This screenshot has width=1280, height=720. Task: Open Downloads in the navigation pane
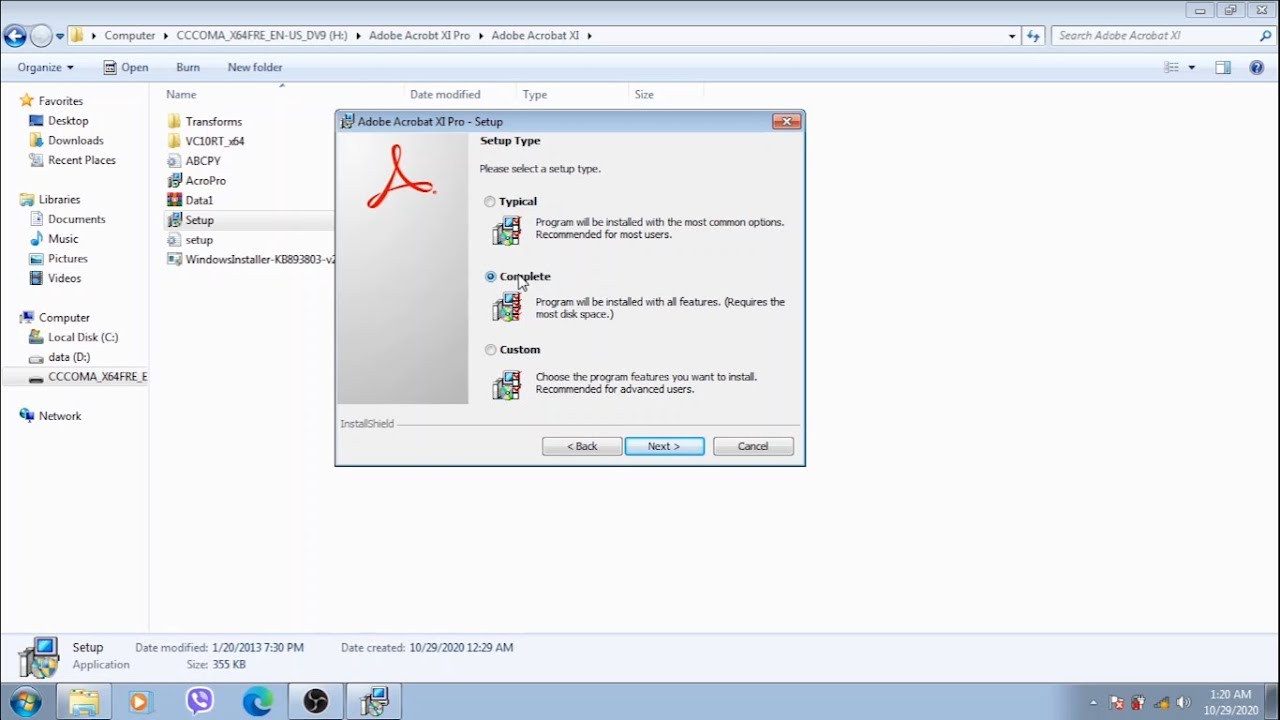click(x=66, y=141)
